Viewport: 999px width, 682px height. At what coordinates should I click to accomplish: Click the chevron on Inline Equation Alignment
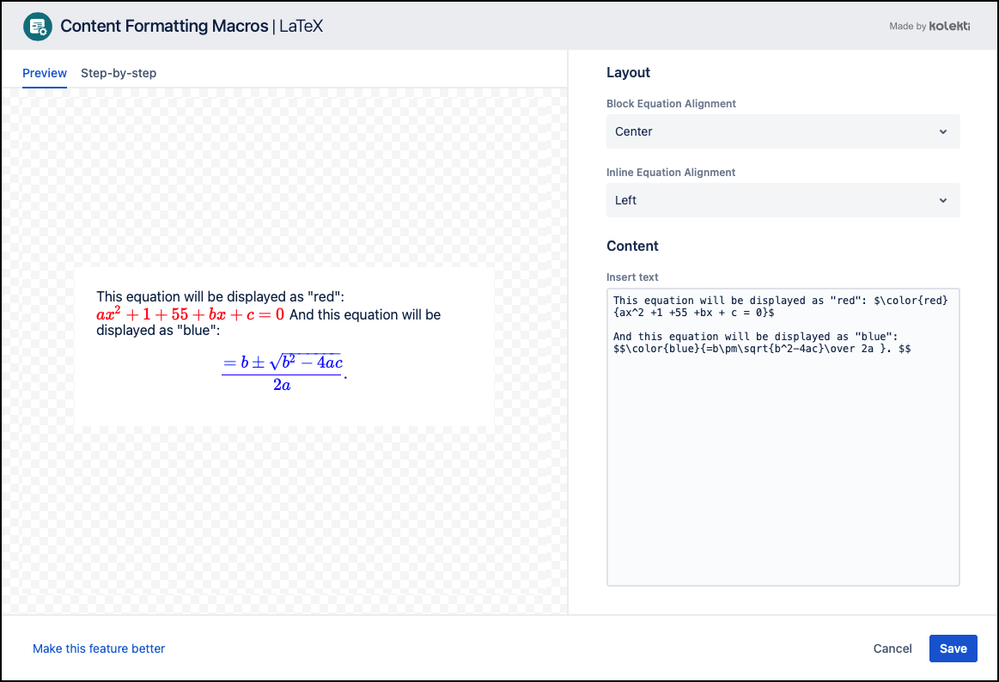(941, 200)
